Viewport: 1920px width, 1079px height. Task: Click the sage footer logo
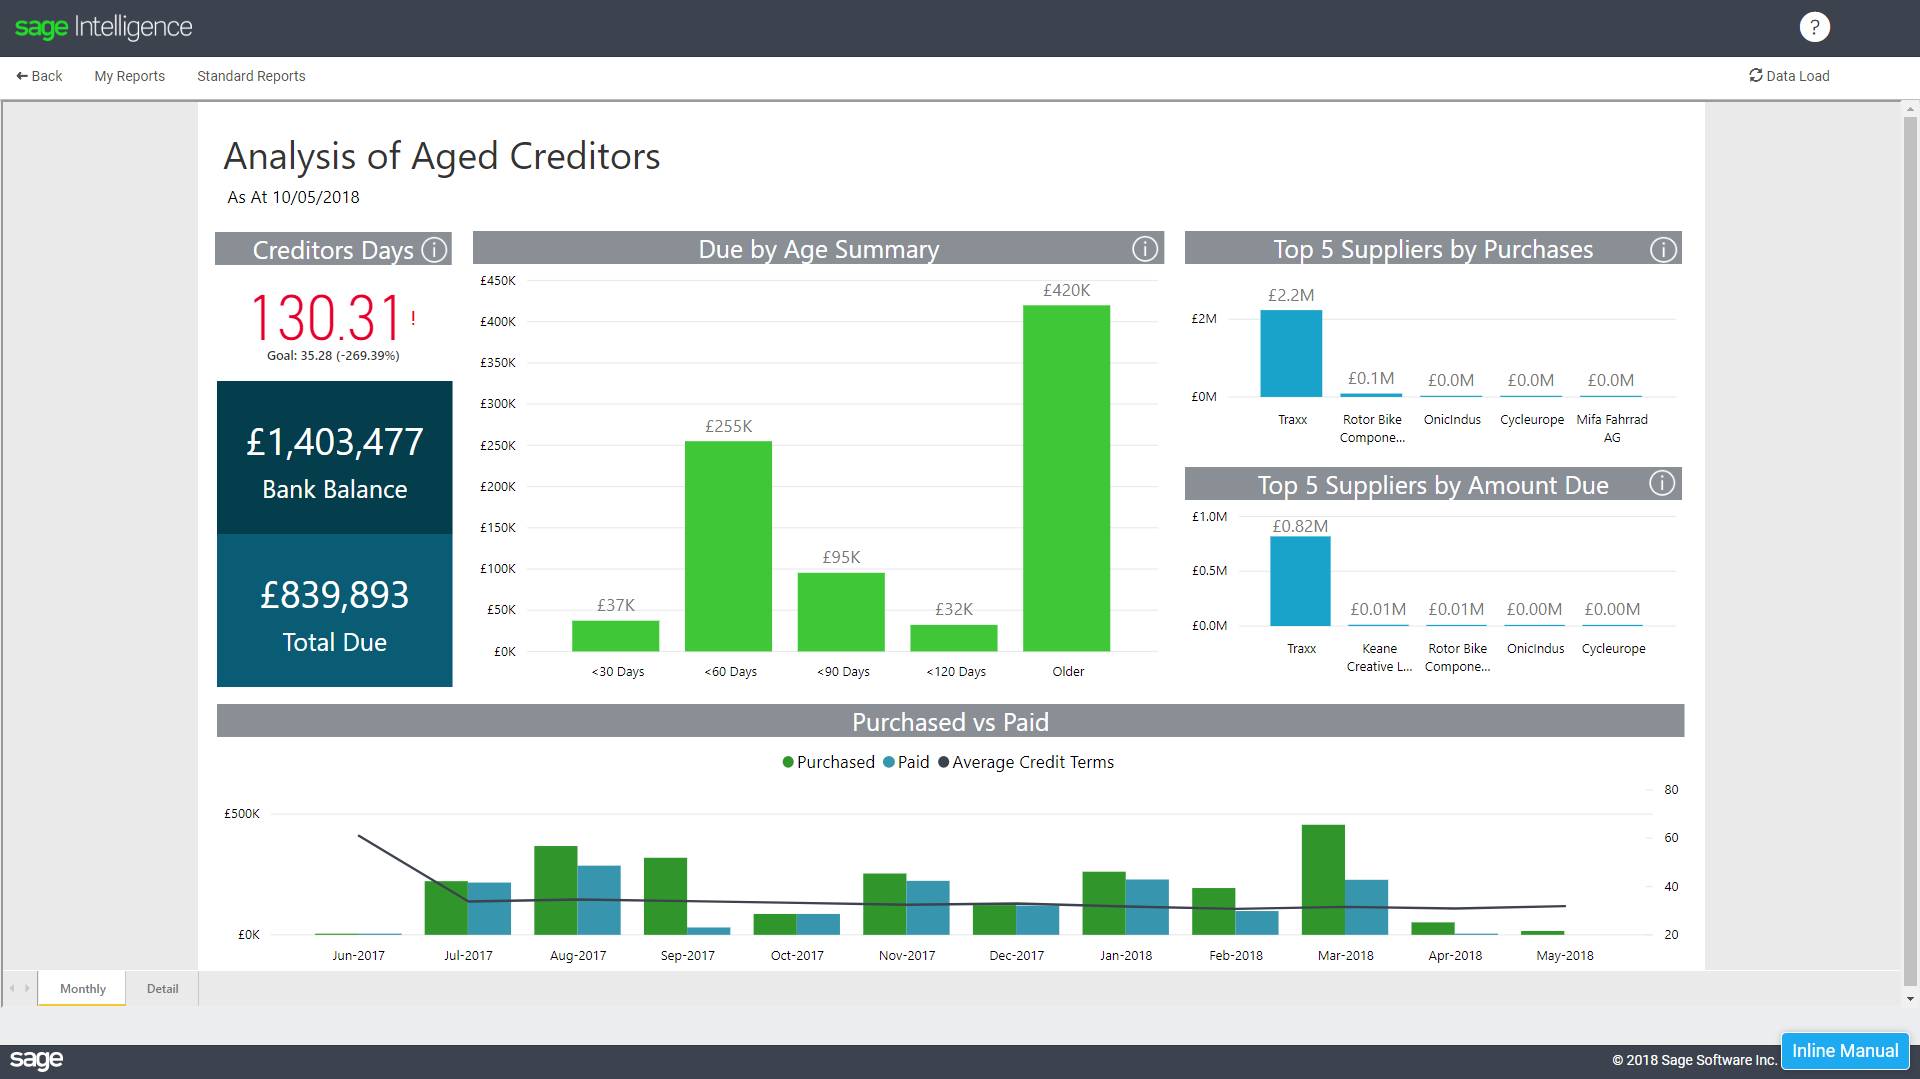coord(36,1059)
